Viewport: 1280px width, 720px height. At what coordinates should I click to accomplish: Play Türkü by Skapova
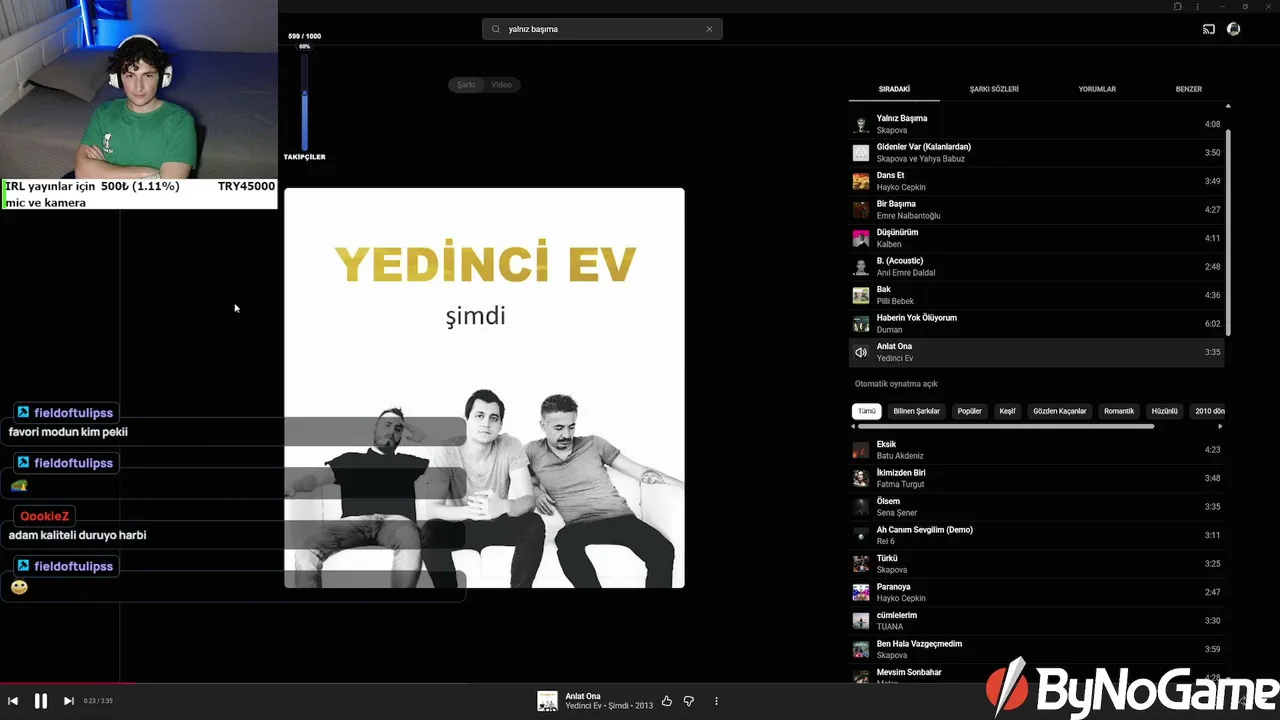1037,564
